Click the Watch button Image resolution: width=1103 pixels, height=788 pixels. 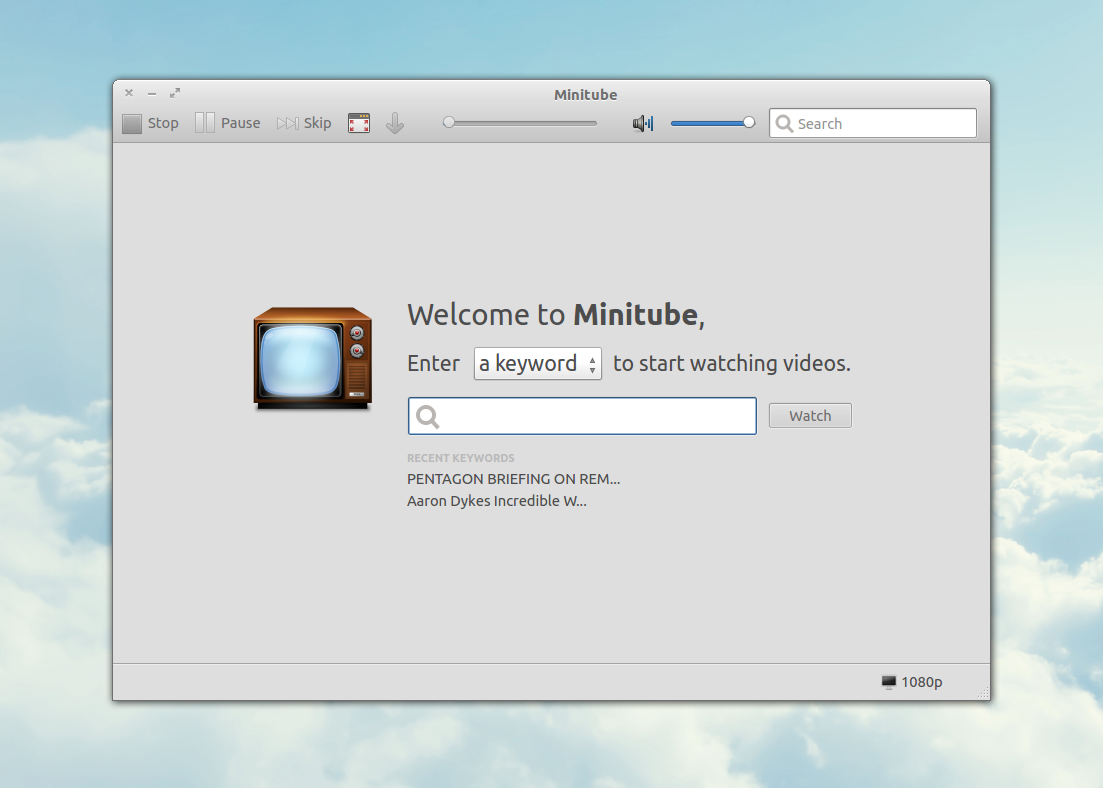pyautogui.click(x=810, y=416)
